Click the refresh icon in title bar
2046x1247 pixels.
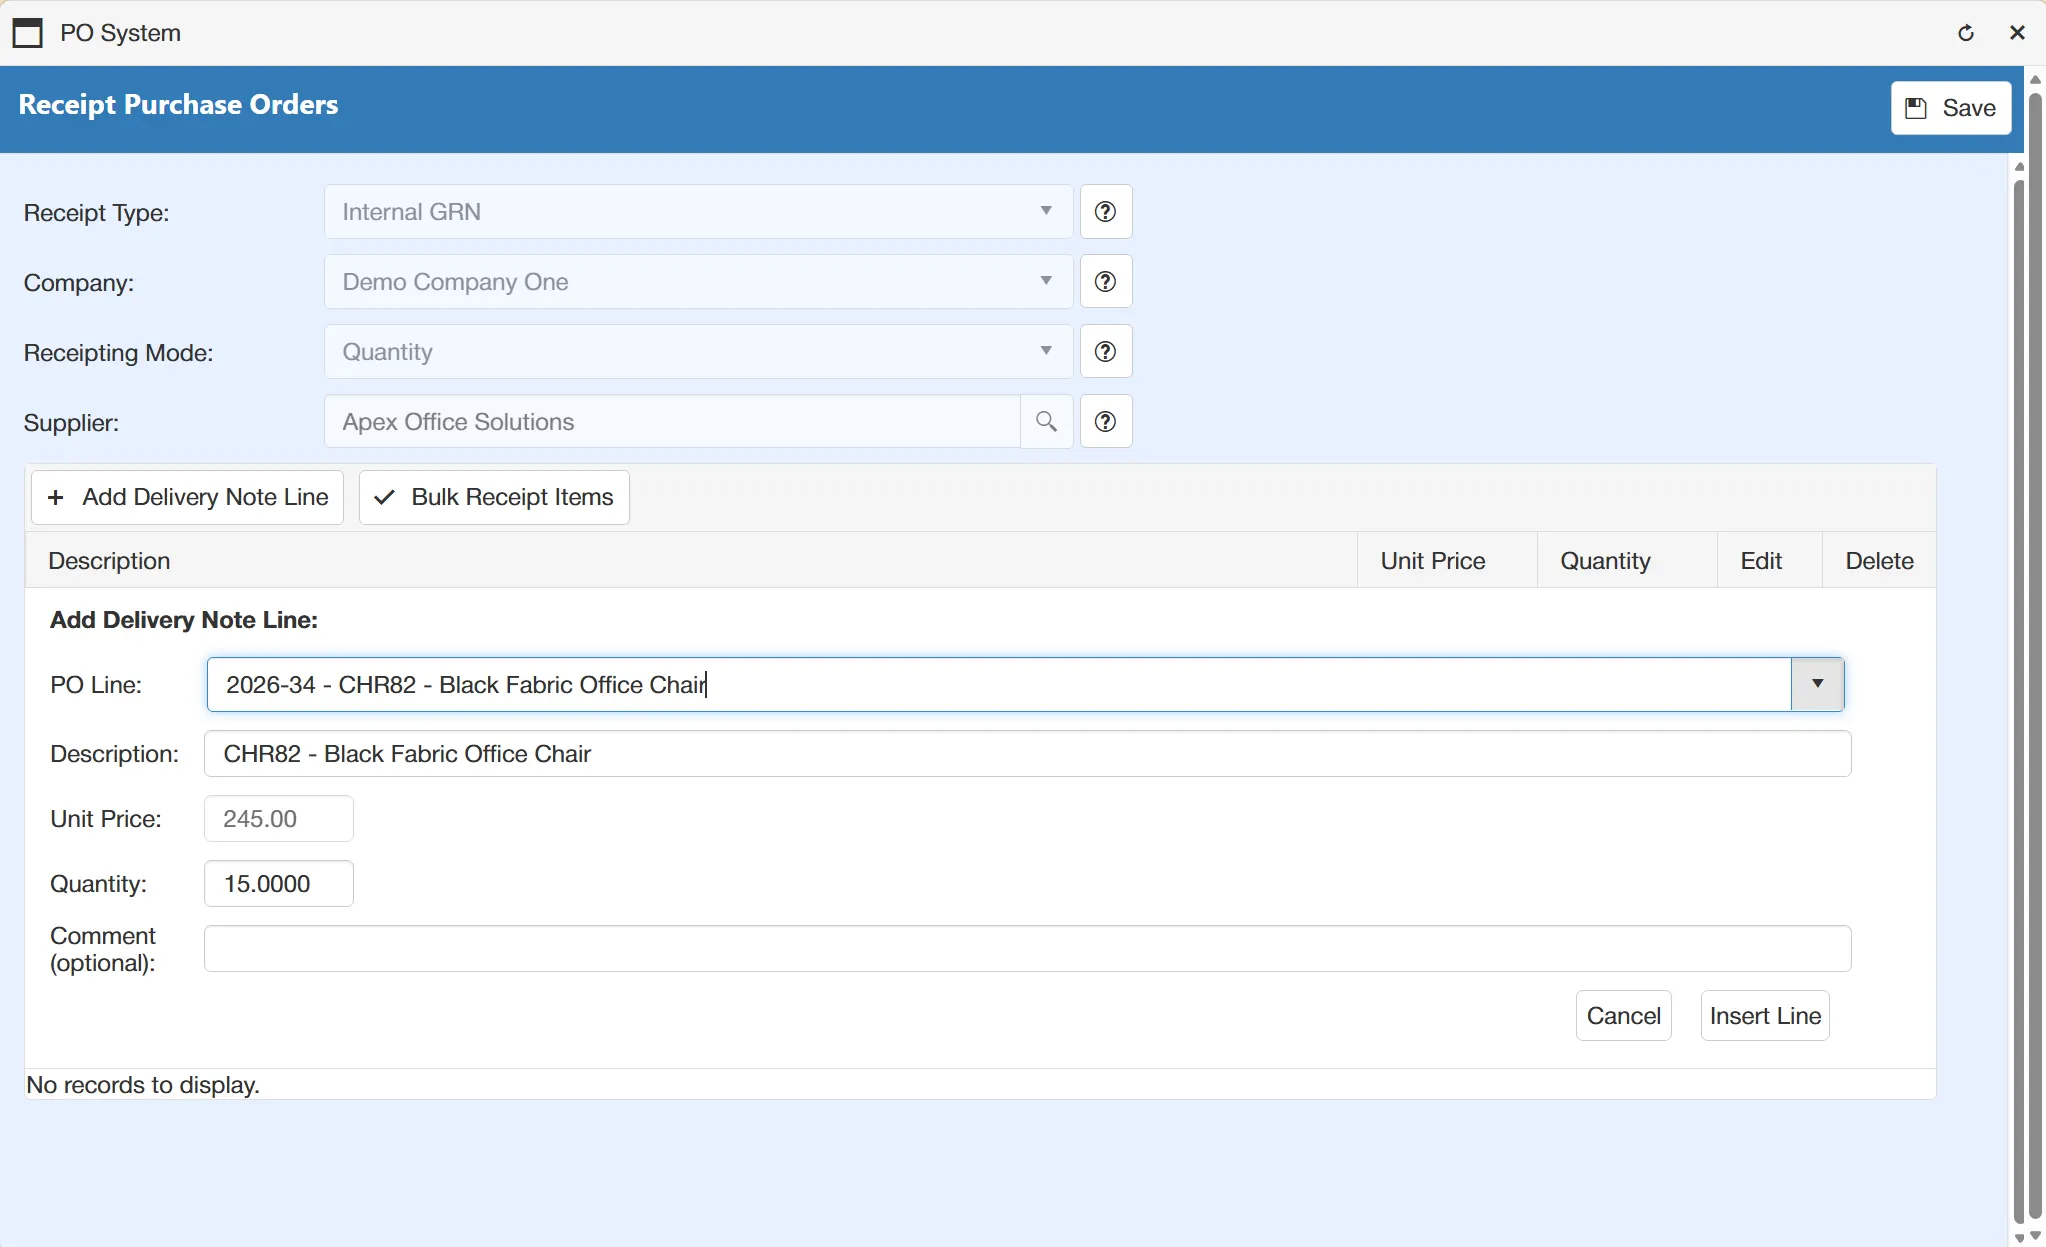tap(1966, 33)
